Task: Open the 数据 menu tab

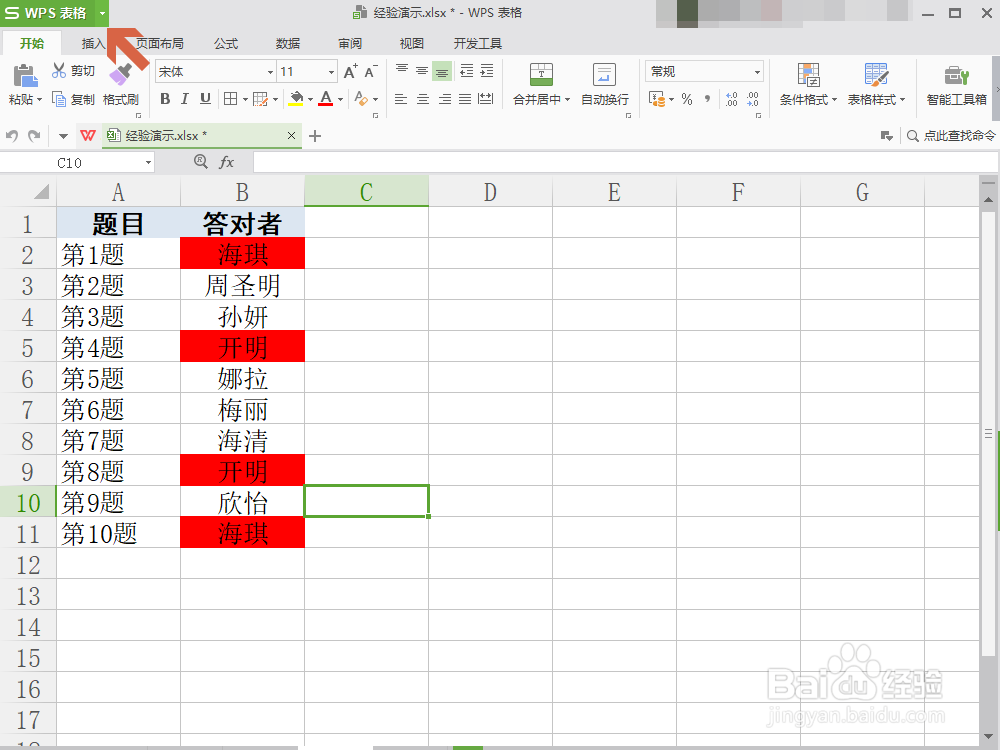Action: 286,43
